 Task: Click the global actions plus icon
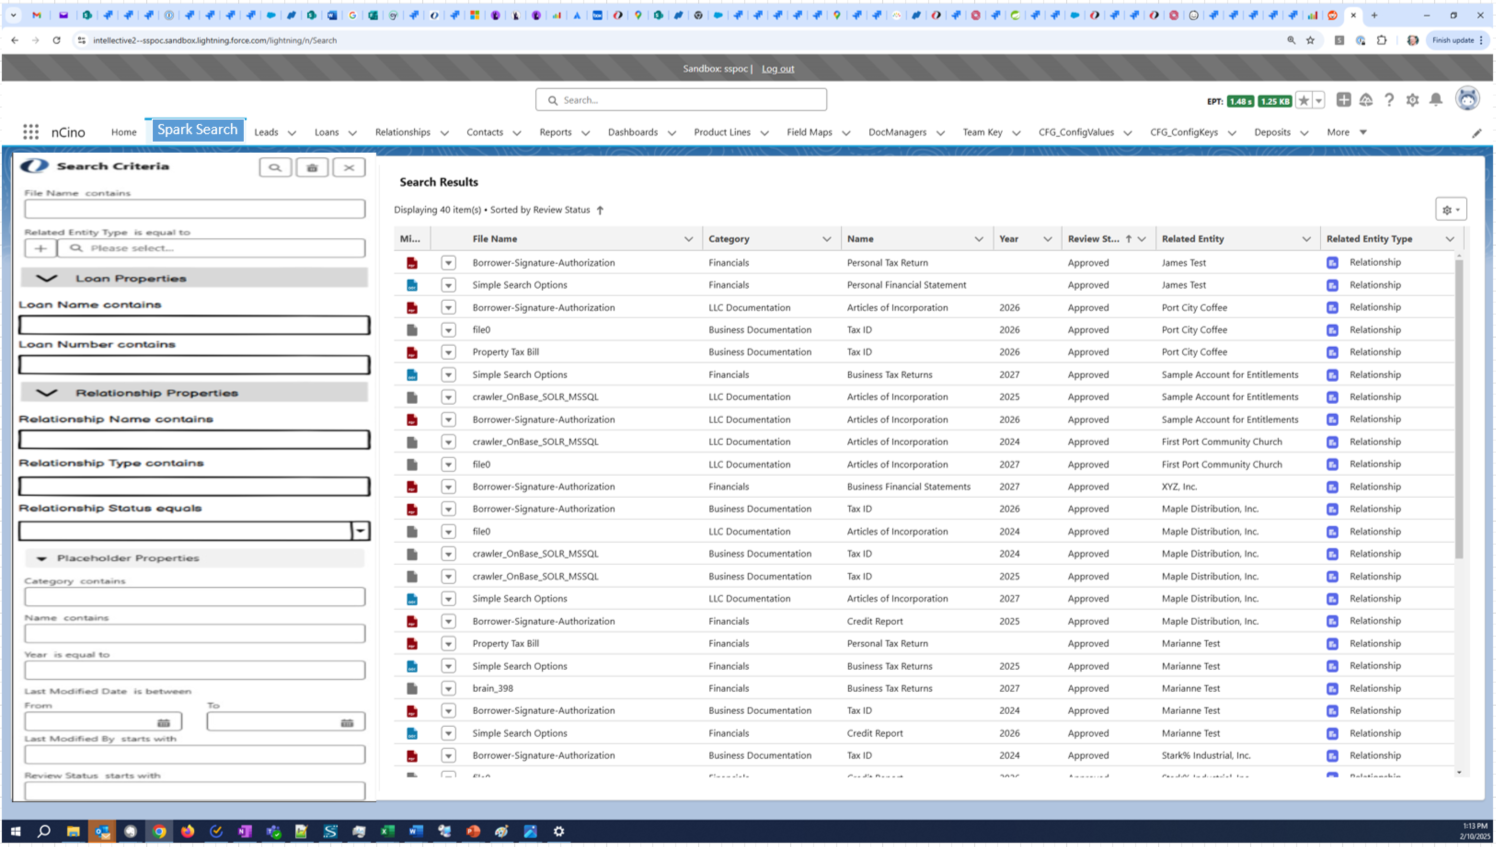1343,100
